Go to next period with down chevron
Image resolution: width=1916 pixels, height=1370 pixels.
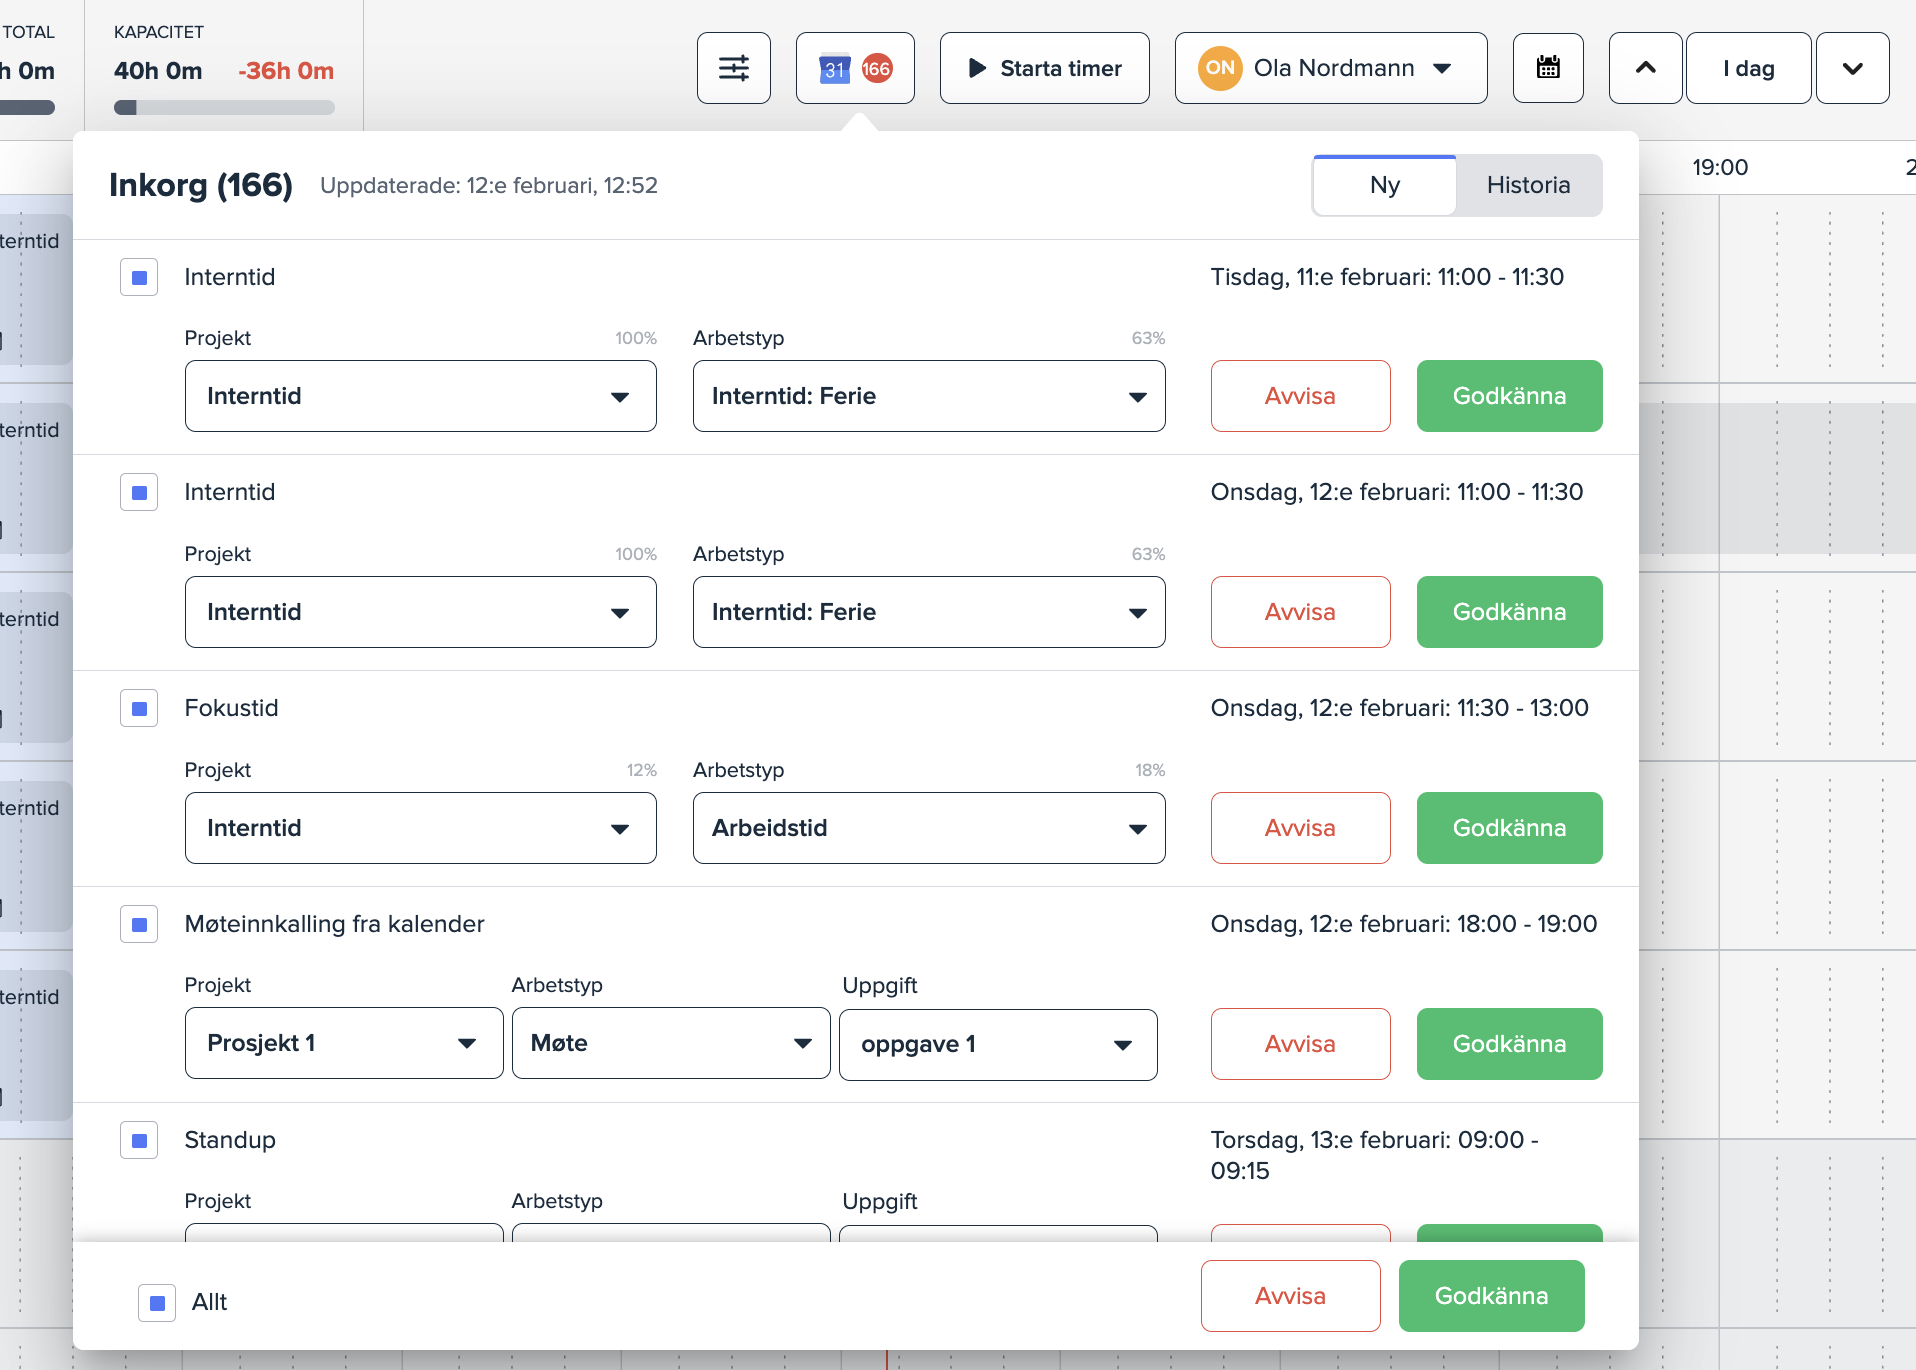[x=1852, y=68]
